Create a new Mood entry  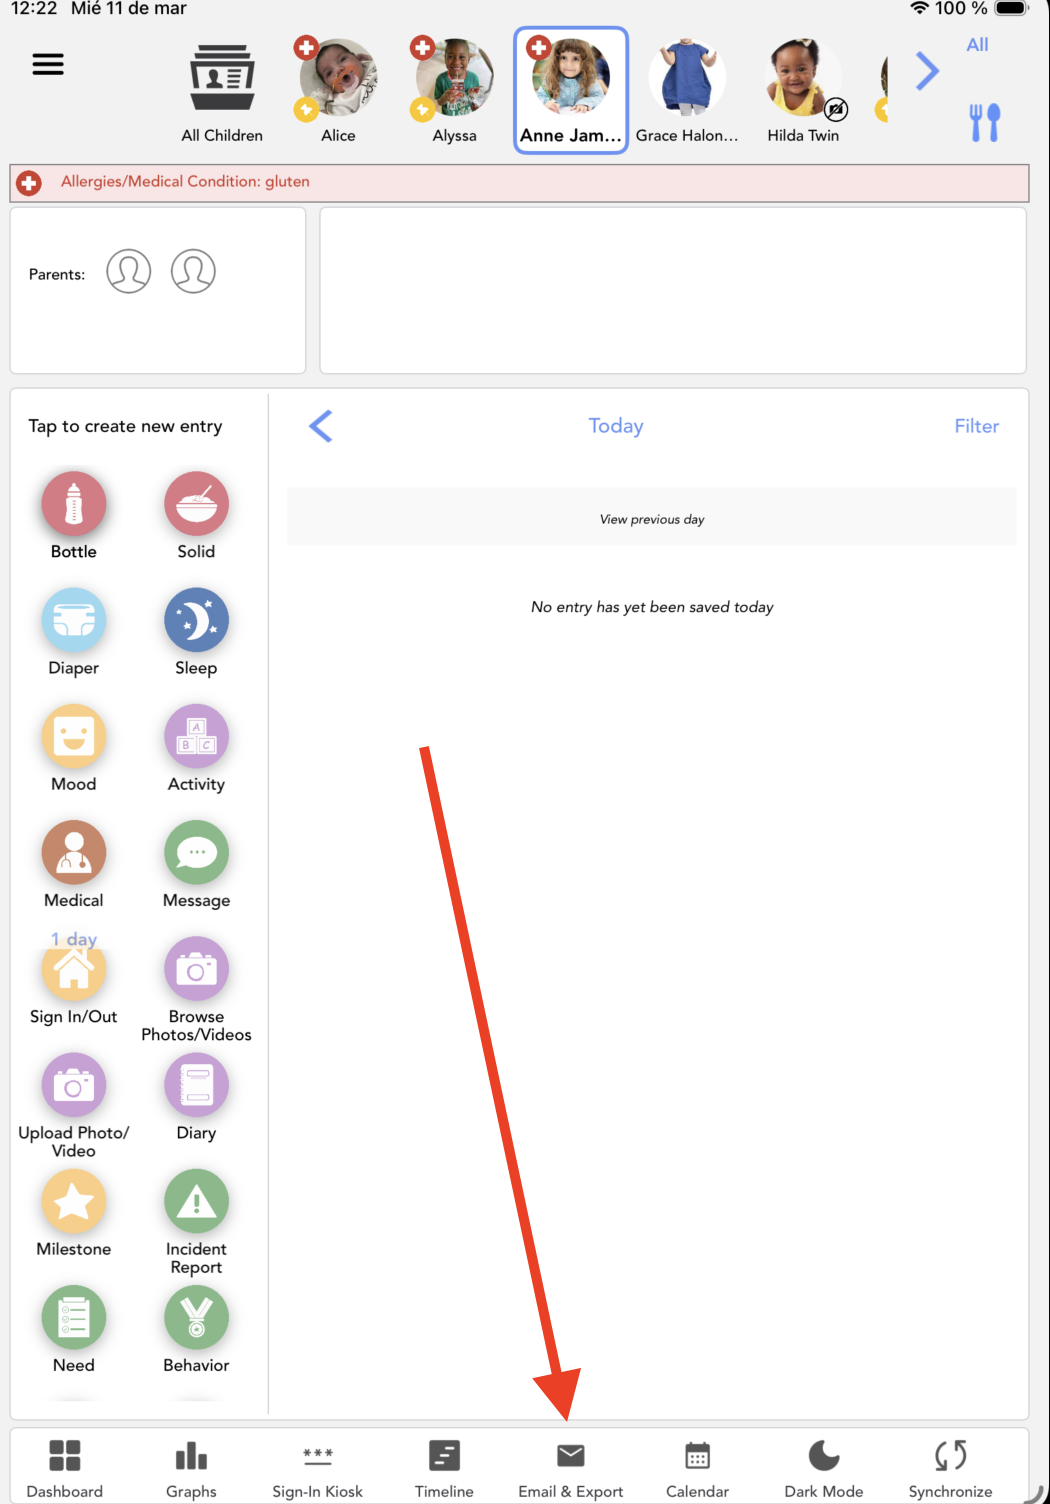74,737
